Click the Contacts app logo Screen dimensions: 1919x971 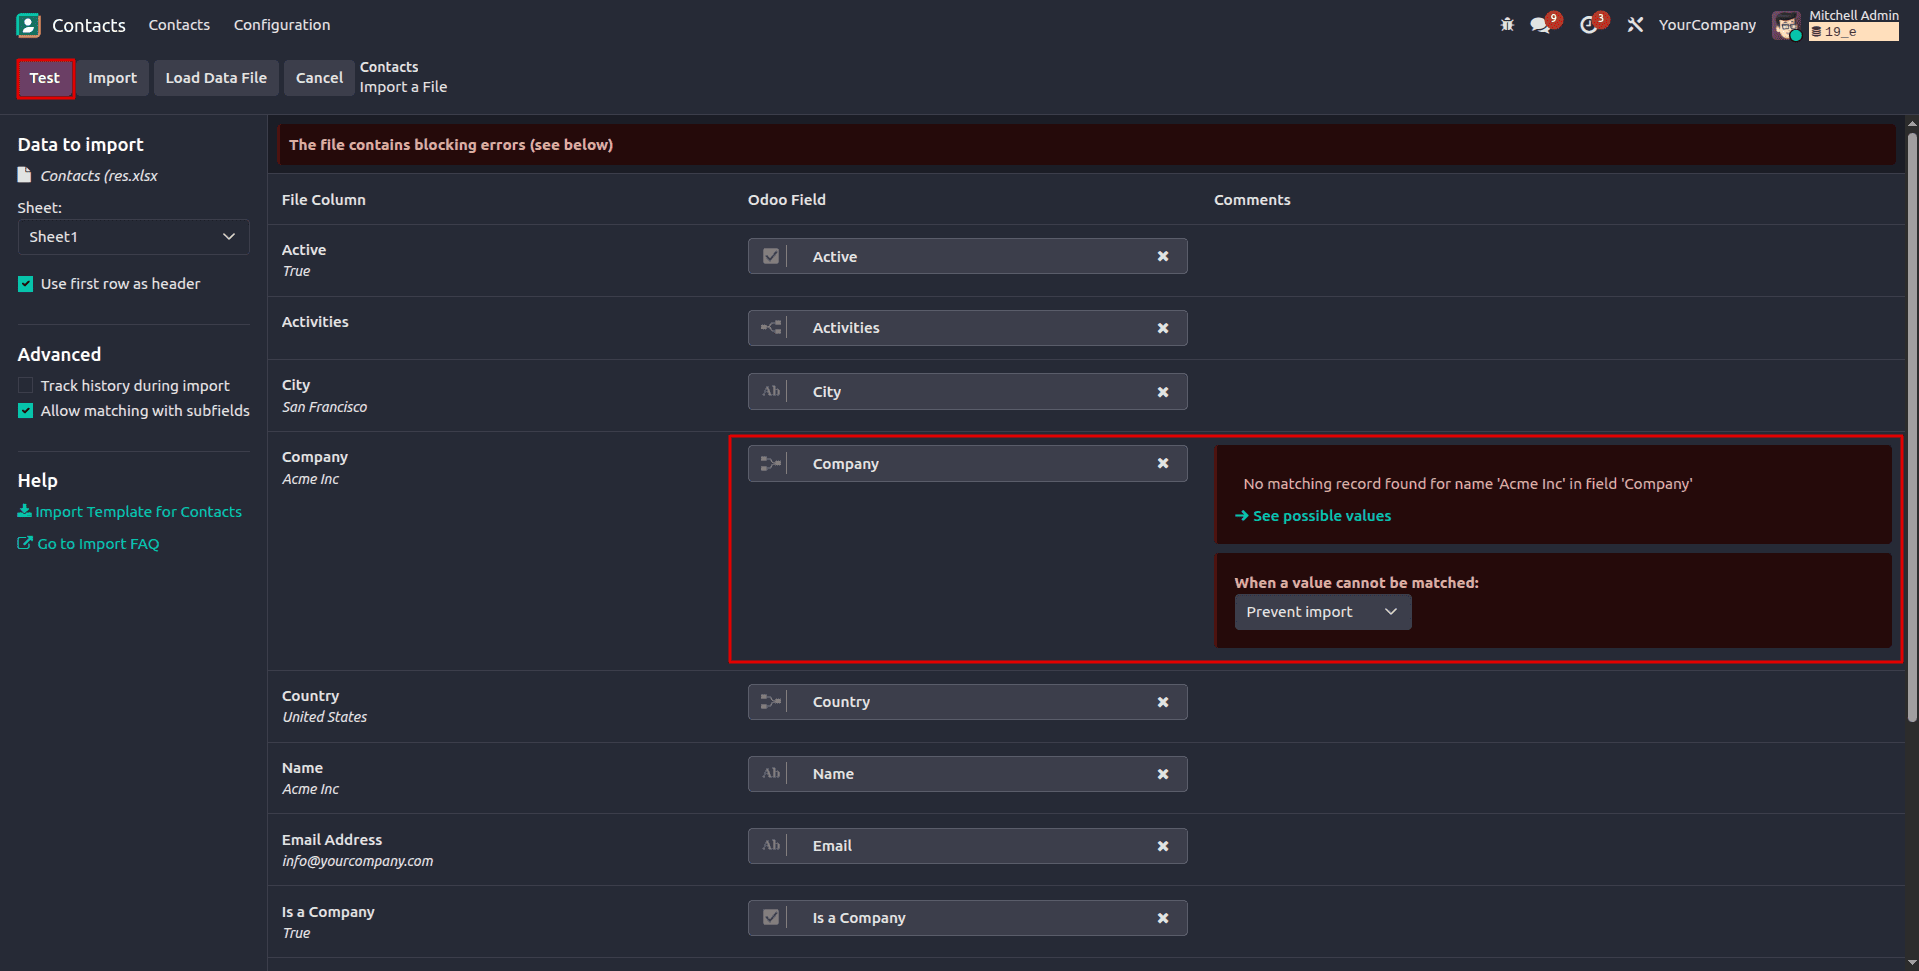[27, 24]
